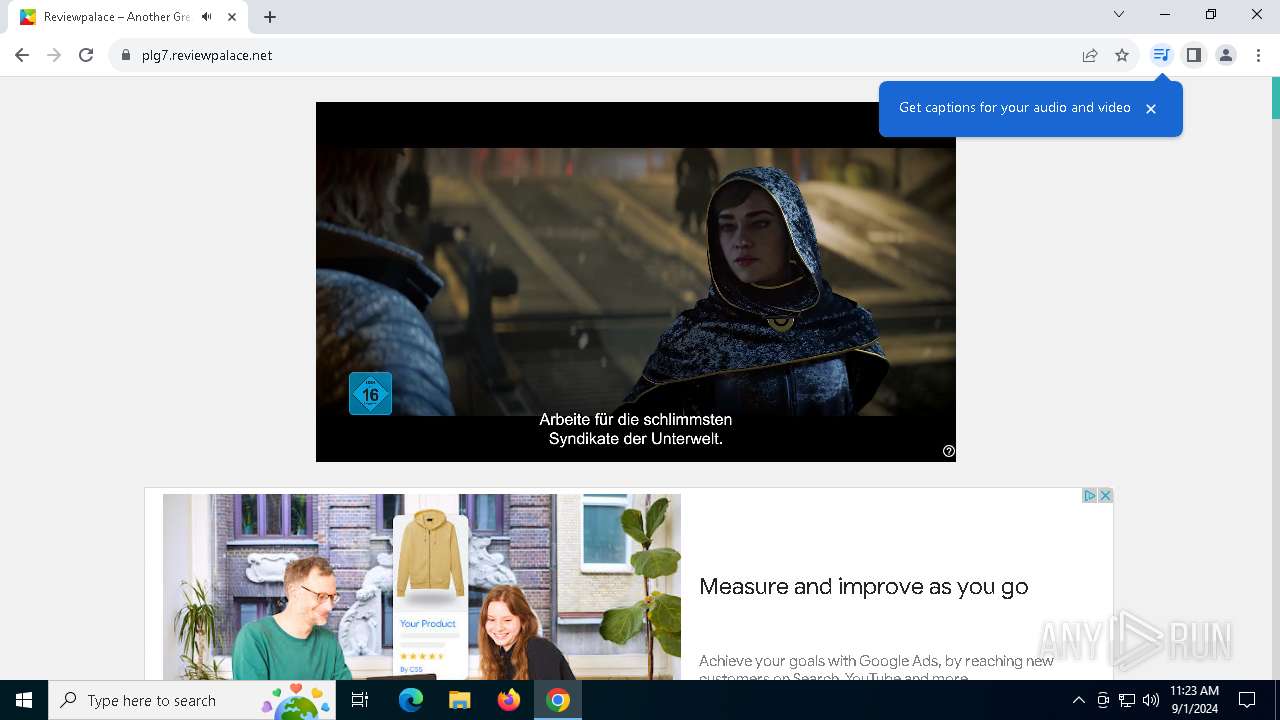Screen dimensions: 1280x720
Task: Share this page icon in address bar
Action: click(x=1090, y=55)
